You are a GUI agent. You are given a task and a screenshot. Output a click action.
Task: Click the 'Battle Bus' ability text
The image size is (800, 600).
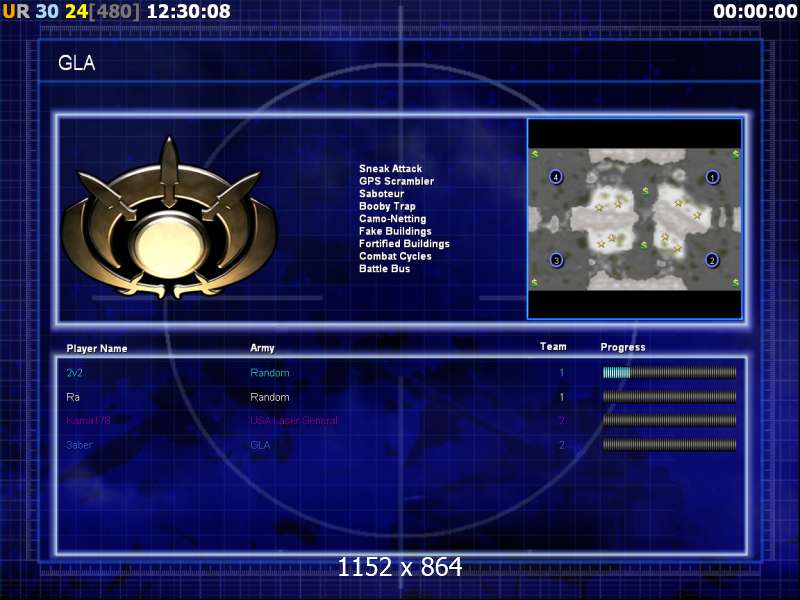click(384, 268)
